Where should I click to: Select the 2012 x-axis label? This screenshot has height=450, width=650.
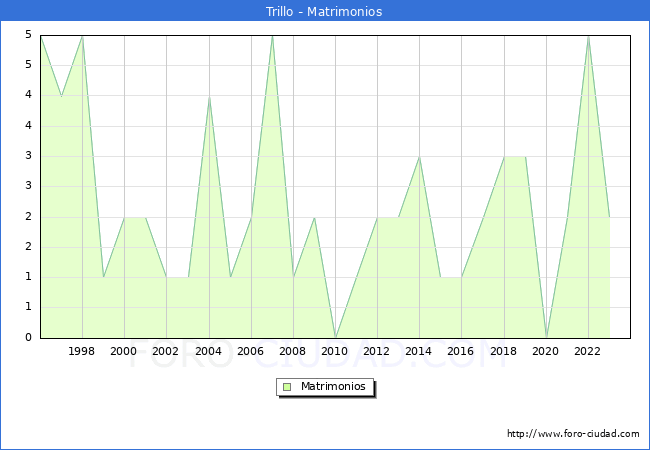coord(376,351)
